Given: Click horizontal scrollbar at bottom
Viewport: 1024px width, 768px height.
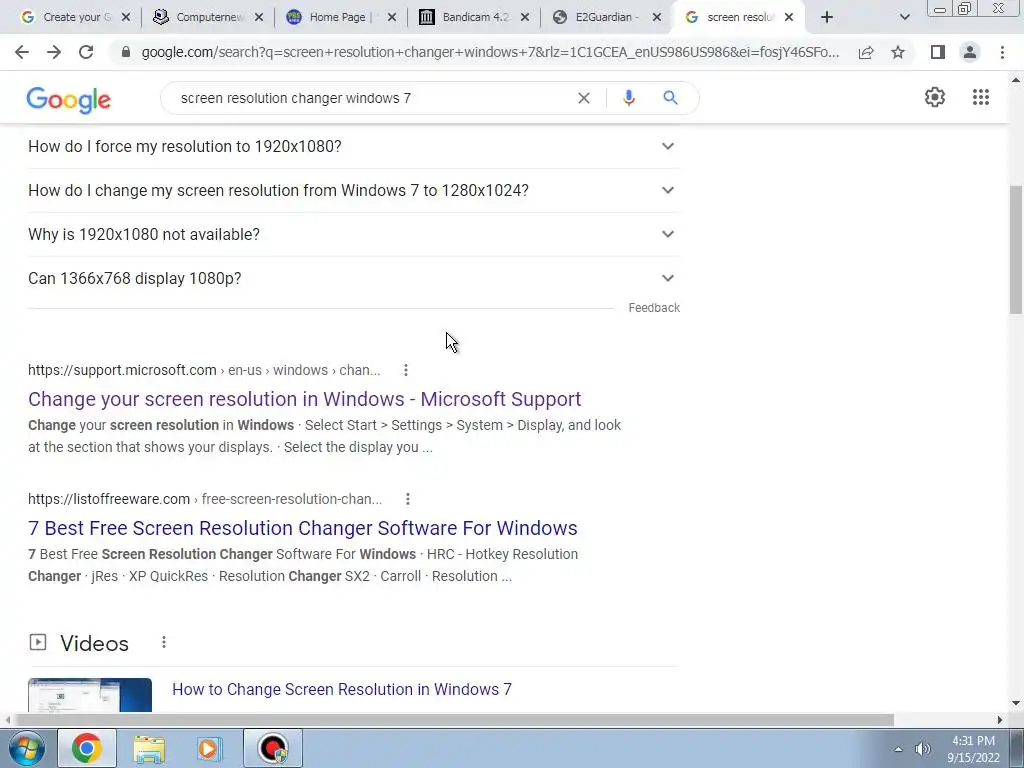Looking at the screenshot, I should tap(454, 720).
